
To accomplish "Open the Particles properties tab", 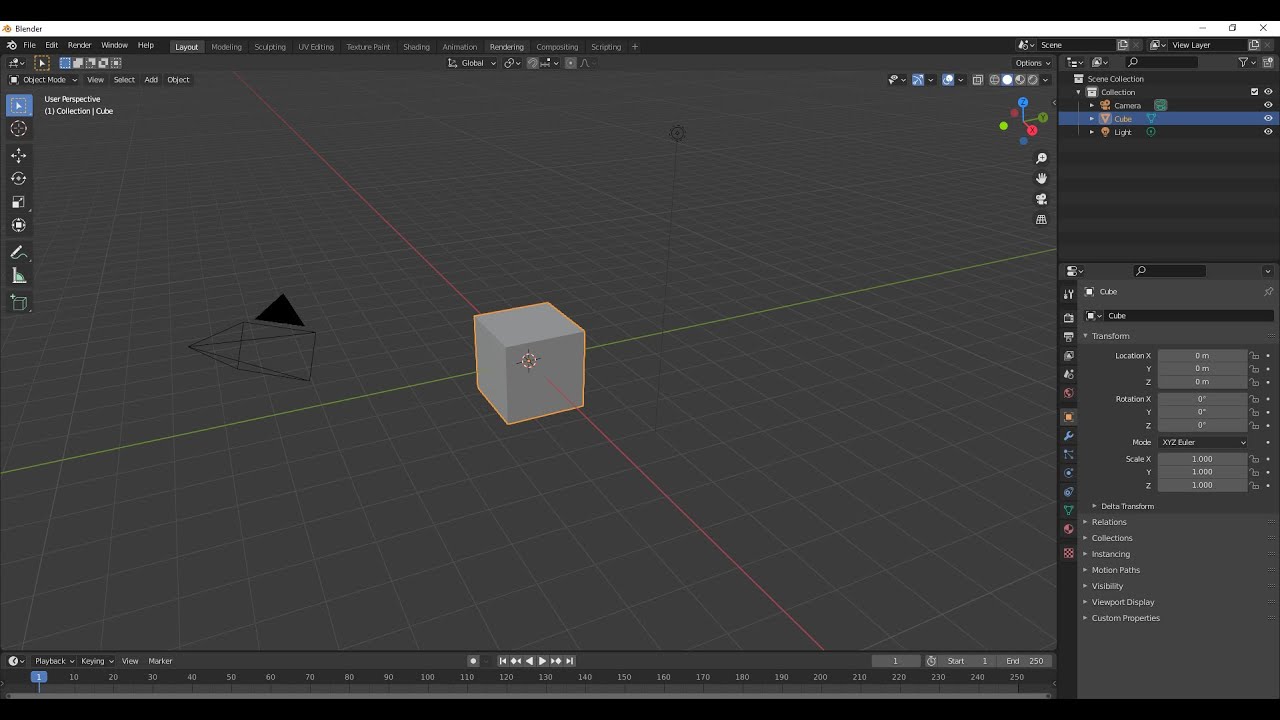I will click(x=1068, y=455).
